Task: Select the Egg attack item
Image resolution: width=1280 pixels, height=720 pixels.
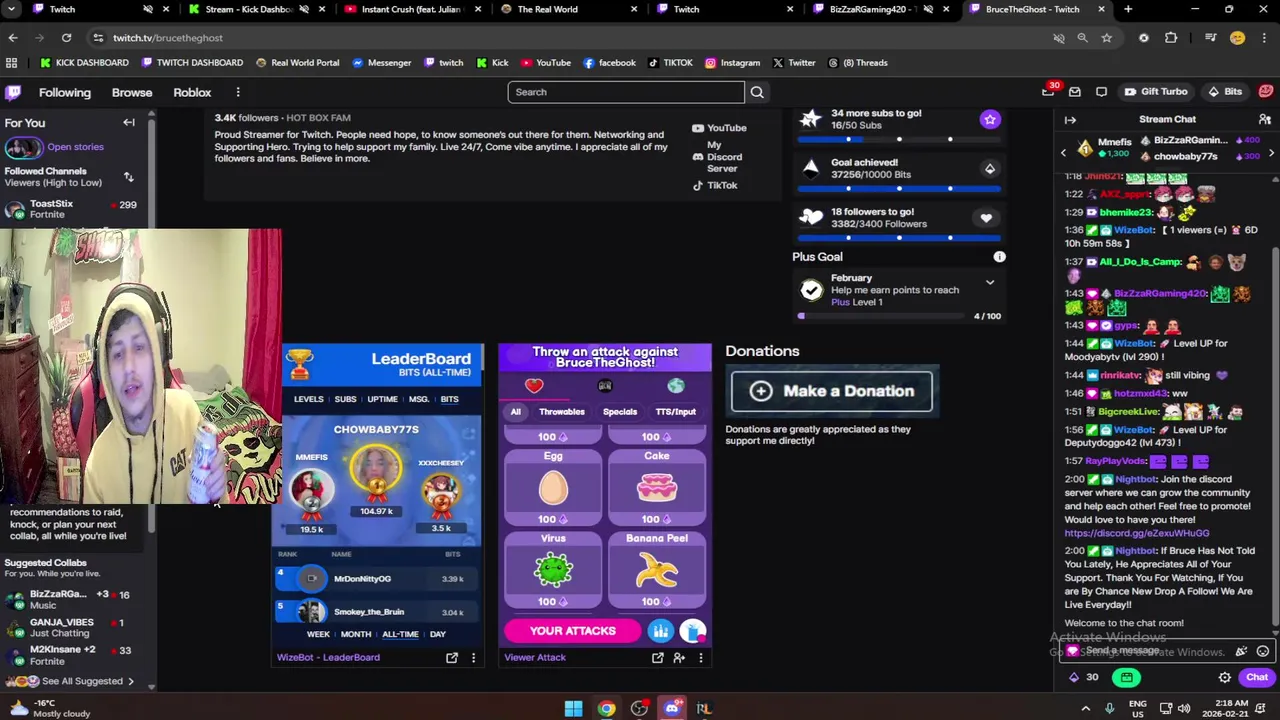Action: click(x=553, y=487)
